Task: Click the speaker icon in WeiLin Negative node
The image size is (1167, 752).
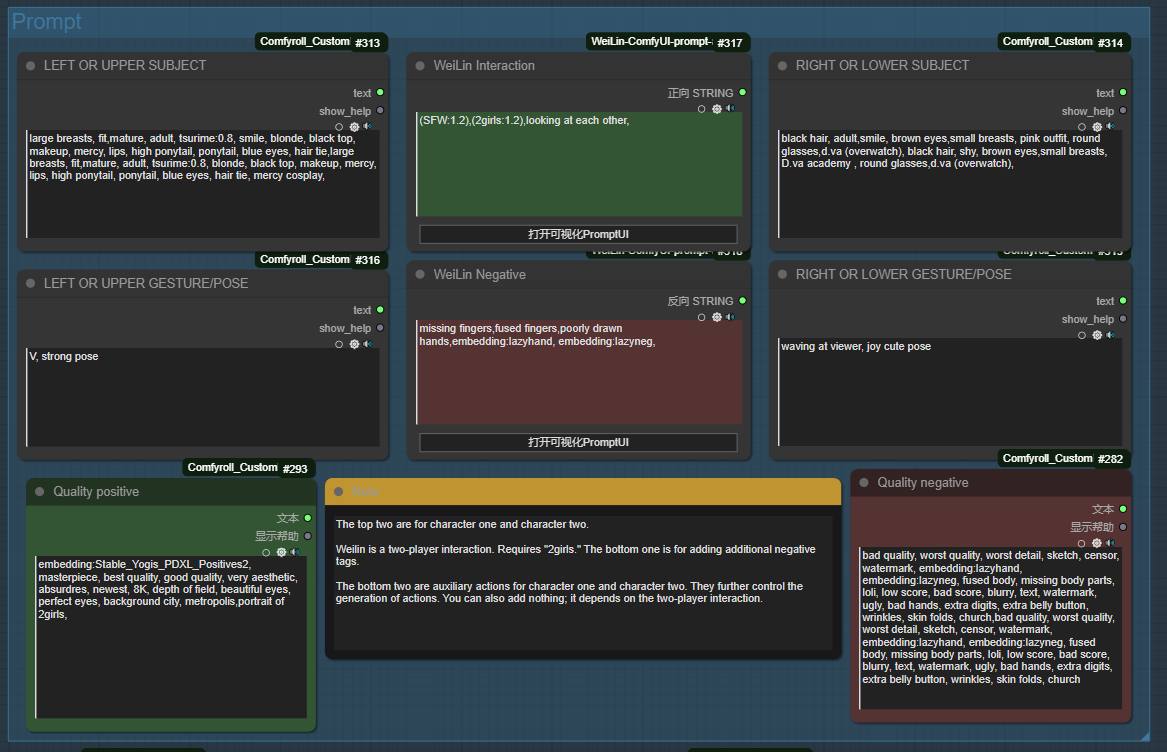Action: click(x=730, y=317)
